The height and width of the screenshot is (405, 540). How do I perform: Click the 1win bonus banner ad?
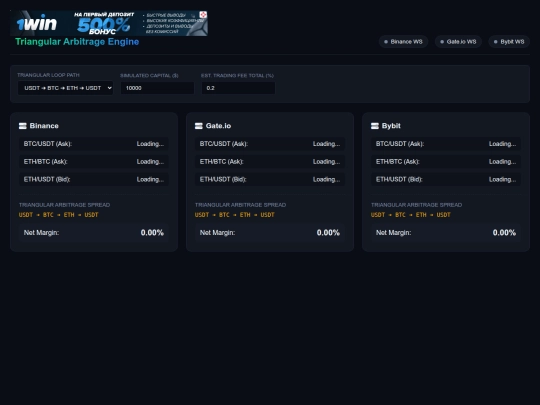(109, 23)
